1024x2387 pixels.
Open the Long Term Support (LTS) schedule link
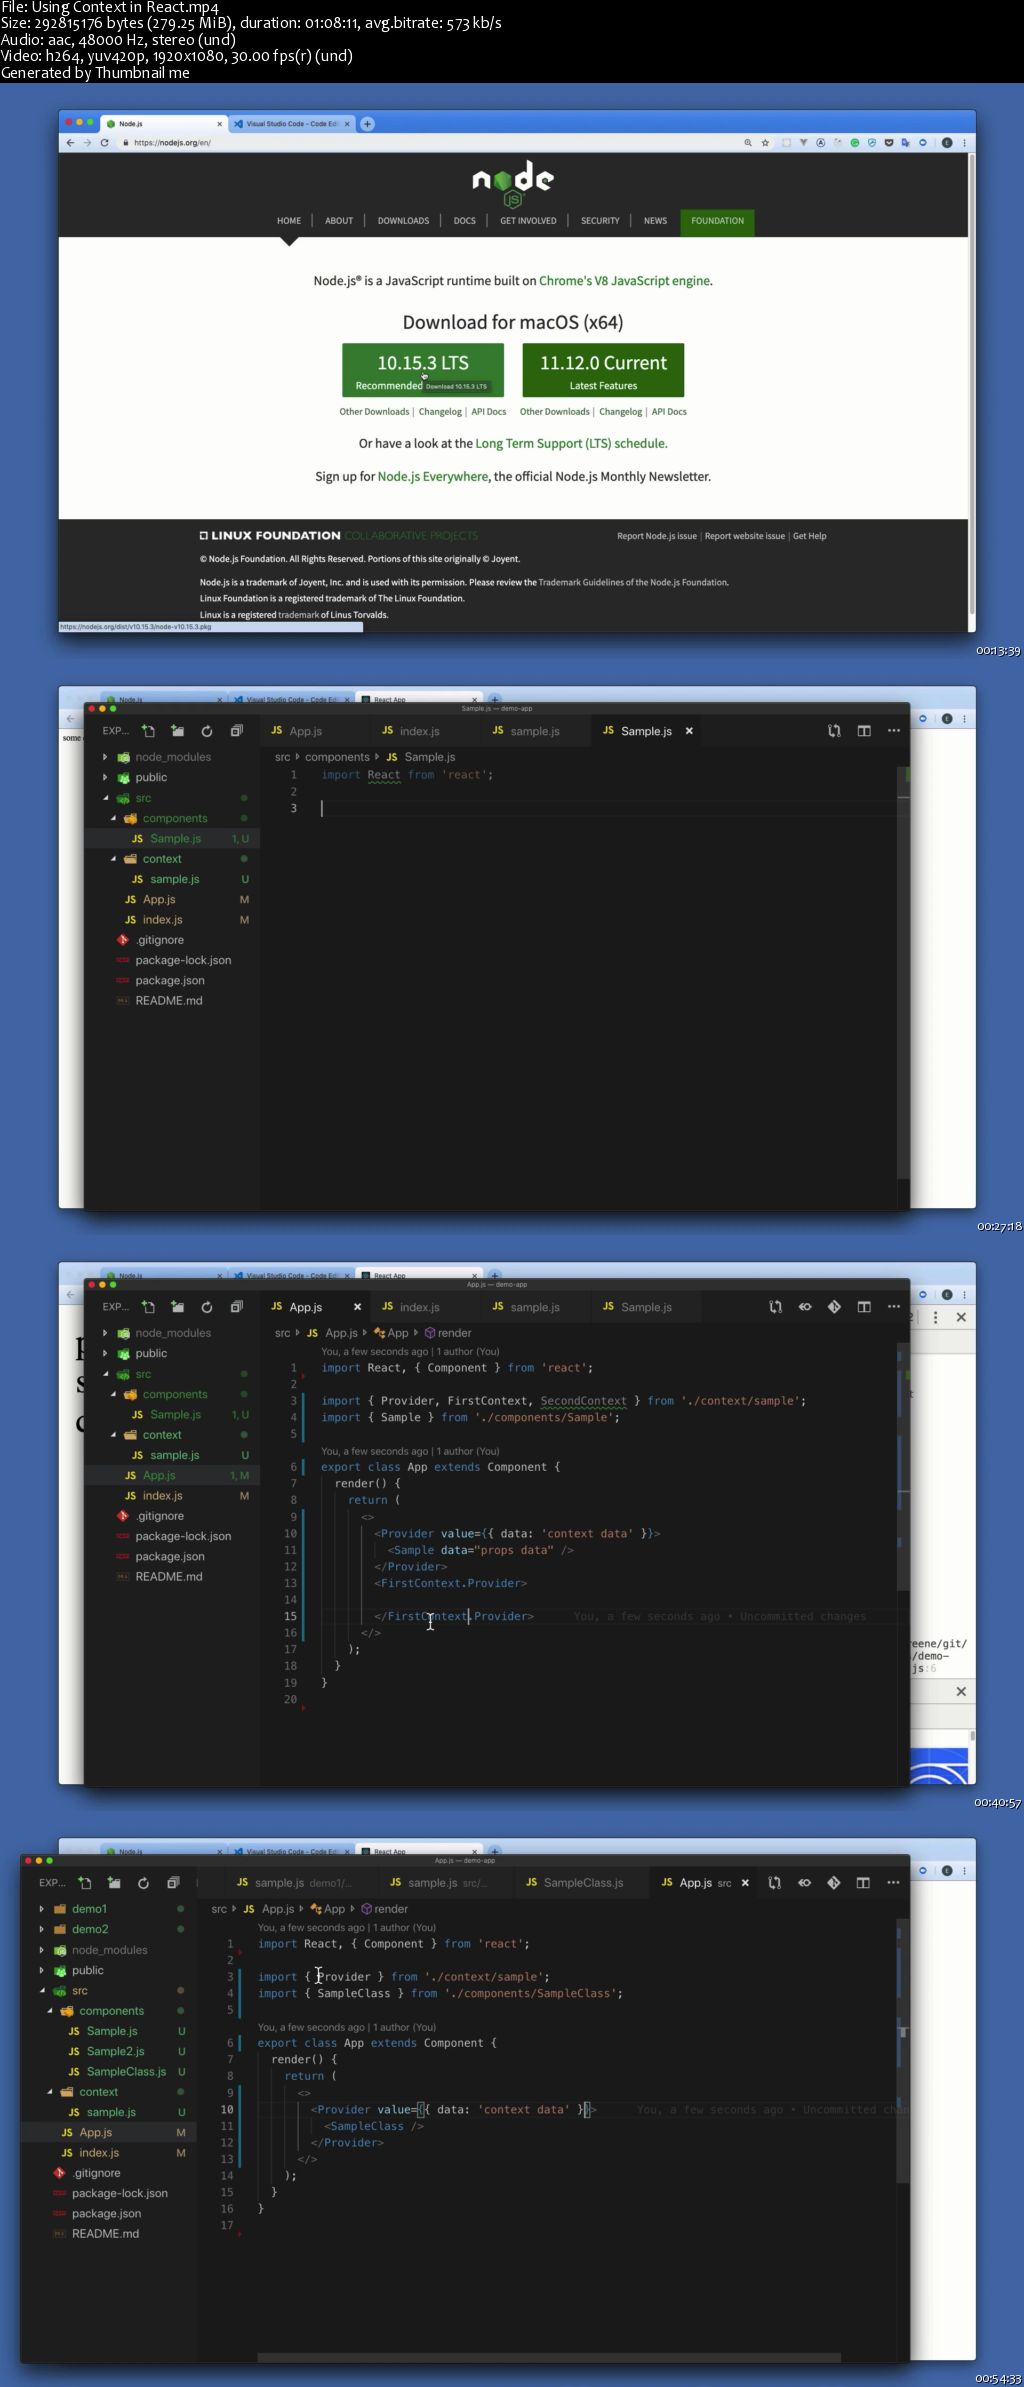point(570,443)
